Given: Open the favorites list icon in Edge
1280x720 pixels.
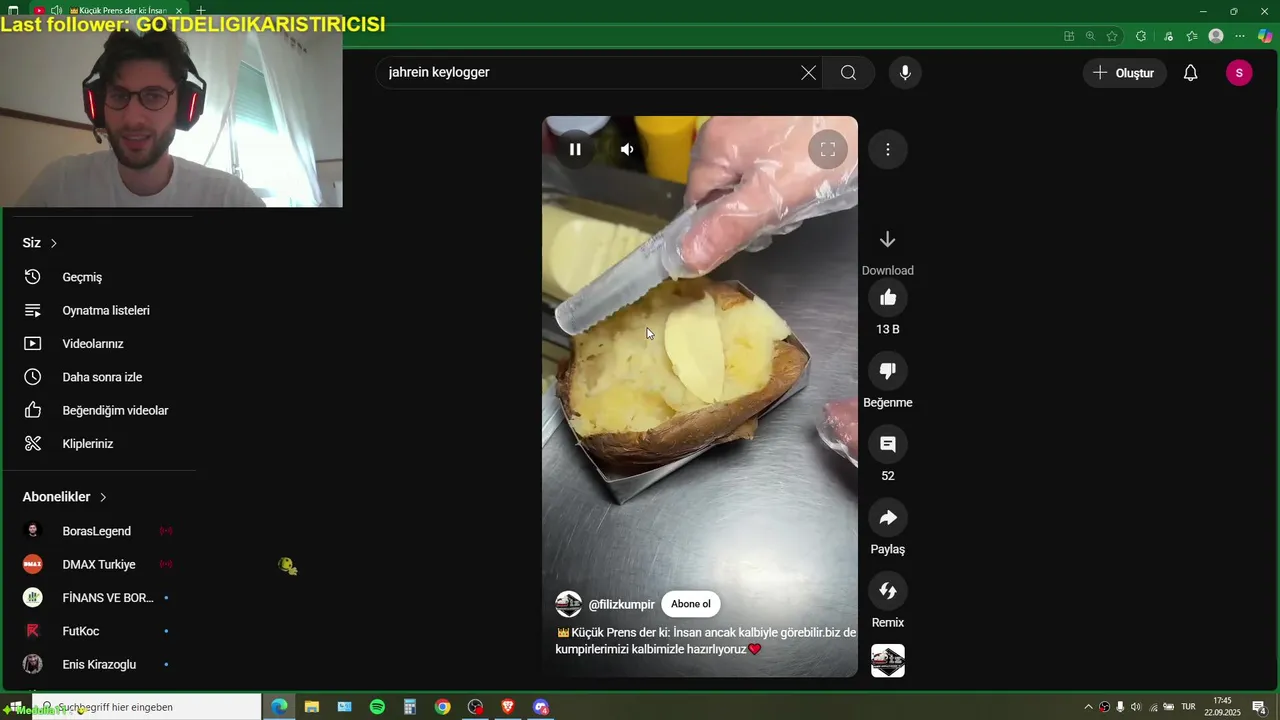Looking at the screenshot, I should 1192,36.
